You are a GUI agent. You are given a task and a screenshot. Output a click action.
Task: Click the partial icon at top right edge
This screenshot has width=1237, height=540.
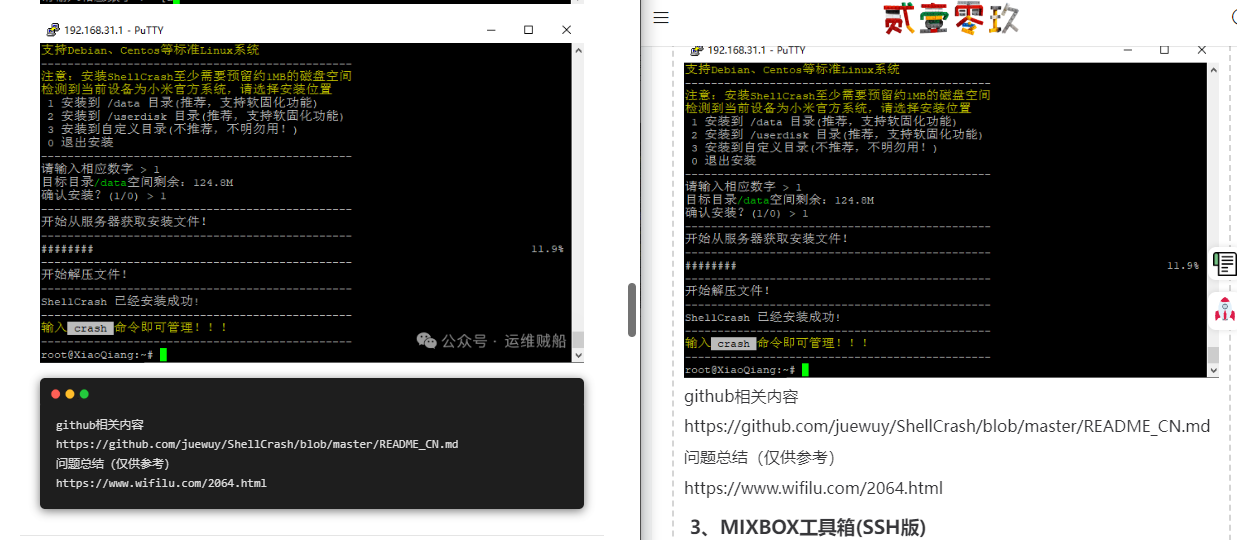click(1232, 18)
